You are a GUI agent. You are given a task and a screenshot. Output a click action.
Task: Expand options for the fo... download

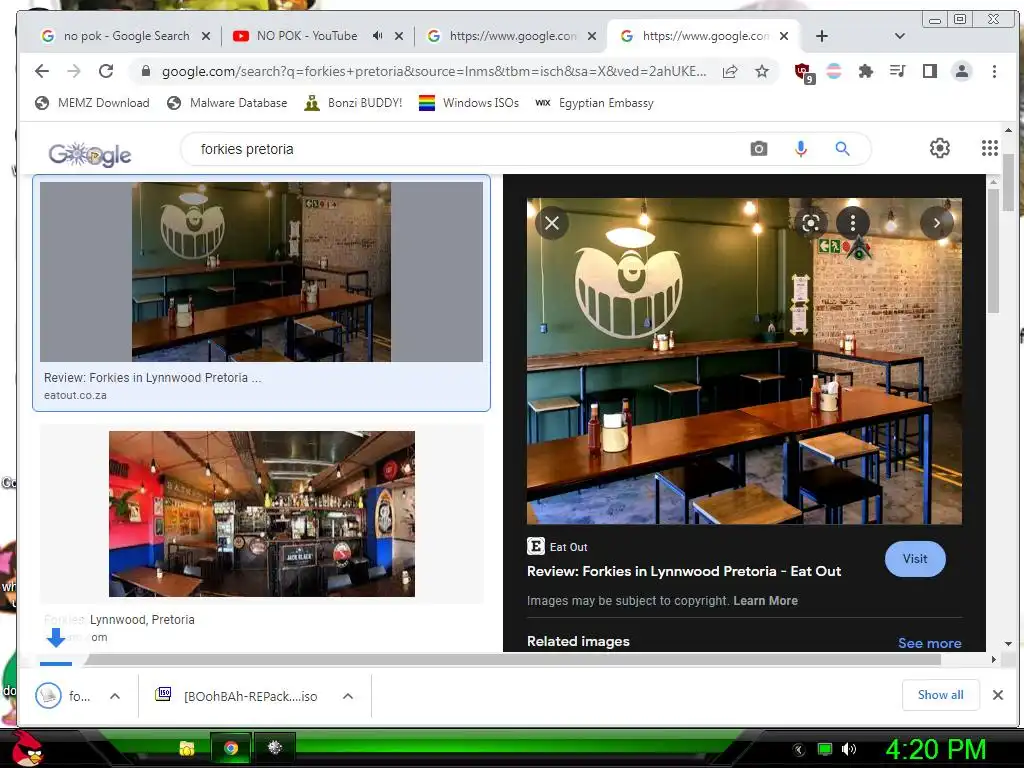(x=115, y=696)
